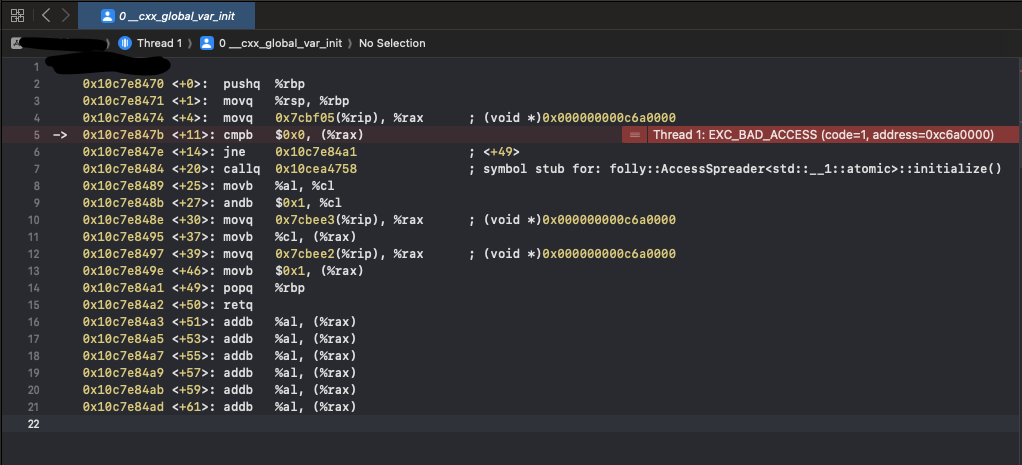The width and height of the screenshot is (1022, 465).
Task: Toggle a breakpoint on line number 7
Action: [36, 169]
